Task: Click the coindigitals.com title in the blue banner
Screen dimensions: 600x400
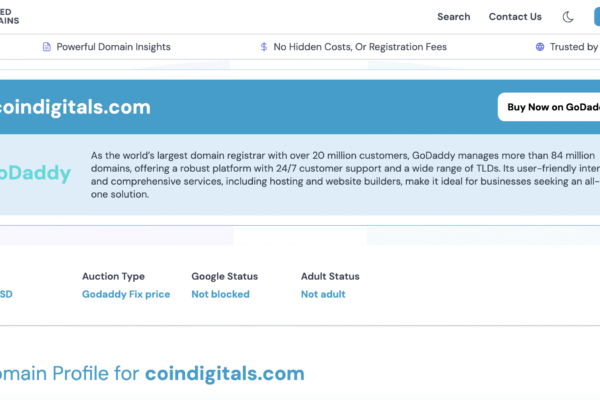Action: pyautogui.click(x=75, y=107)
